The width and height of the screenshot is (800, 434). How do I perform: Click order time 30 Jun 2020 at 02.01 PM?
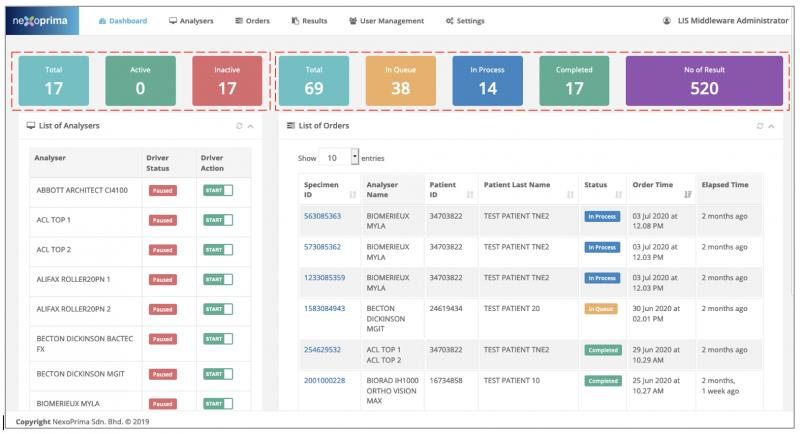click(656, 313)
